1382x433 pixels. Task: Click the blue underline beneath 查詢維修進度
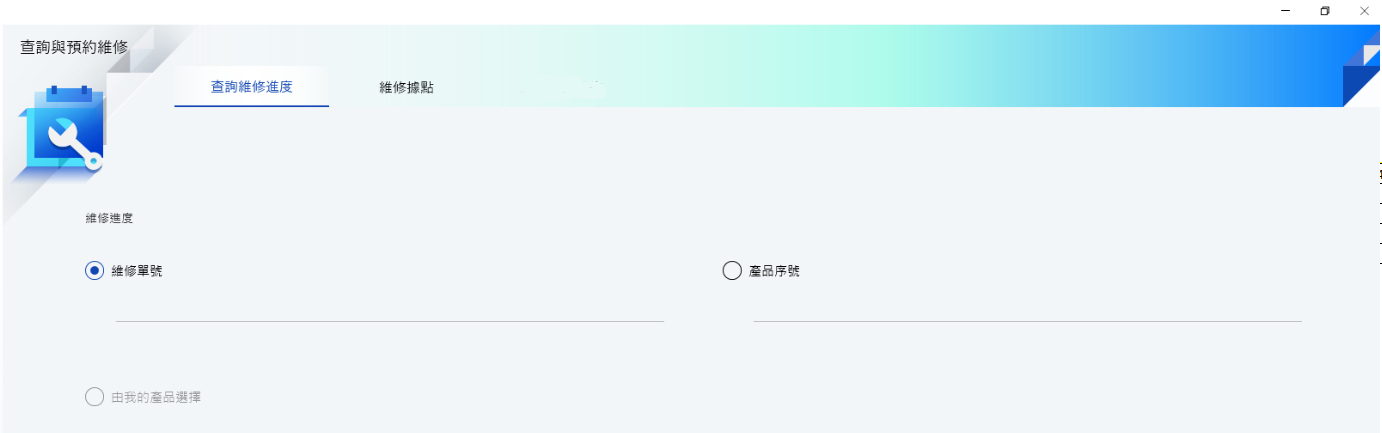251,106
